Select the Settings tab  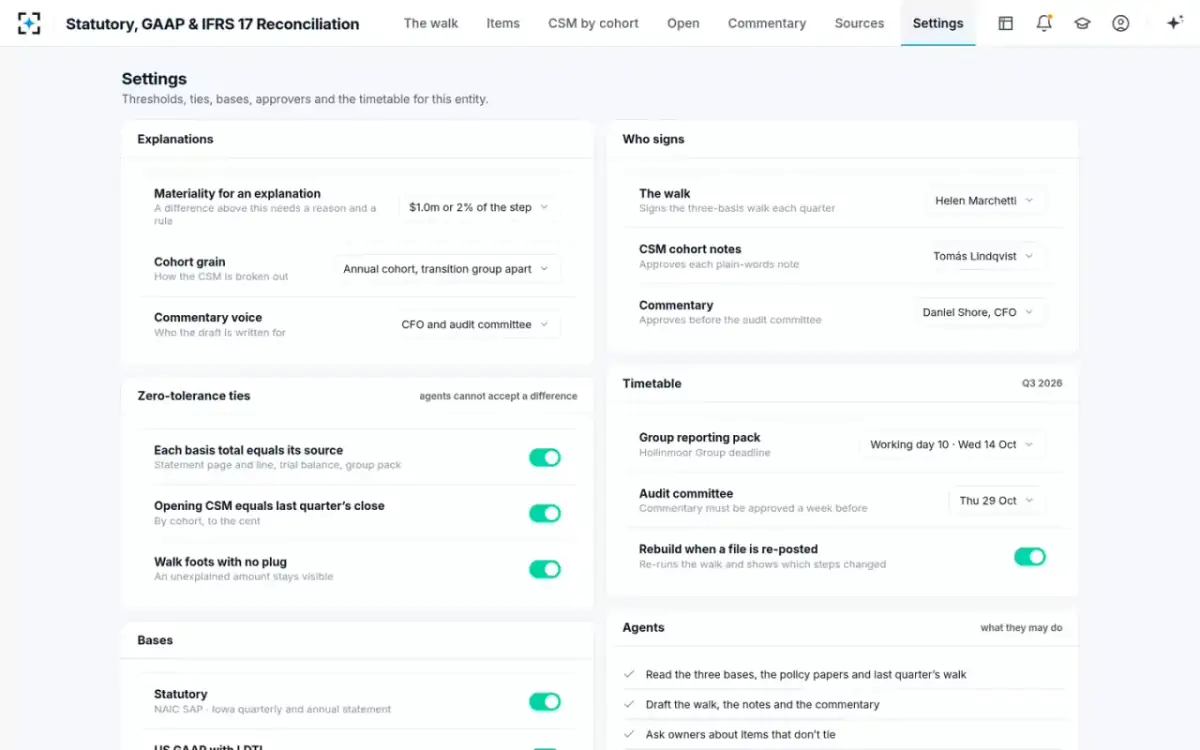pos(938,23)
